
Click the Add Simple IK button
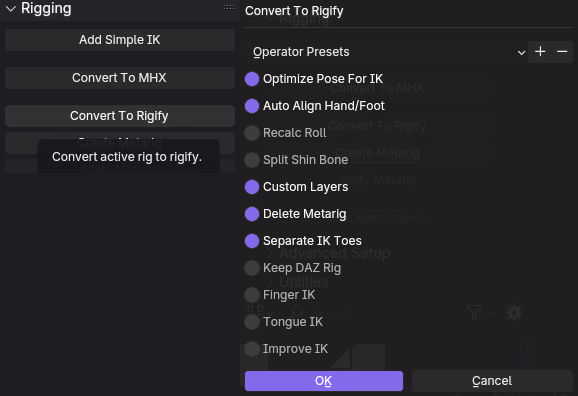click(x=120, y=40)
